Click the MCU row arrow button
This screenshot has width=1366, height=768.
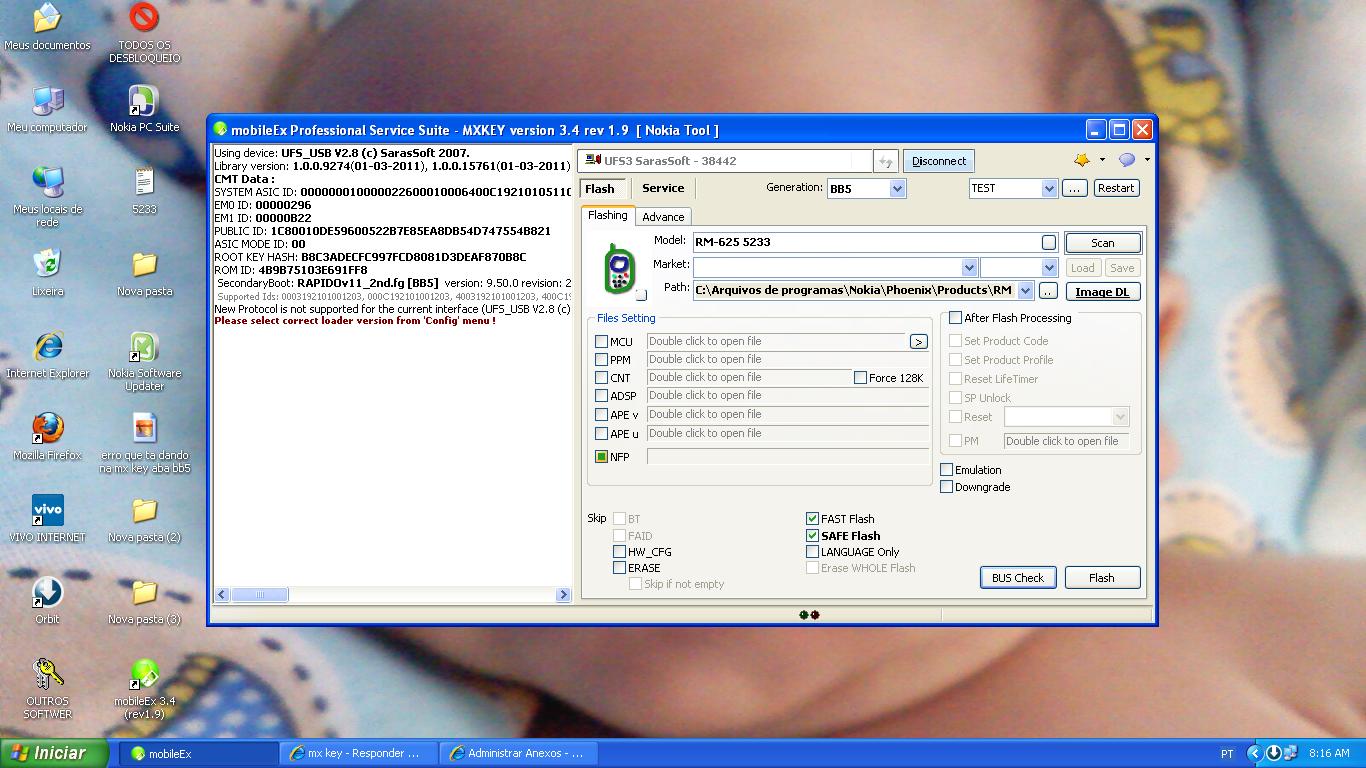tap(918, 342)
